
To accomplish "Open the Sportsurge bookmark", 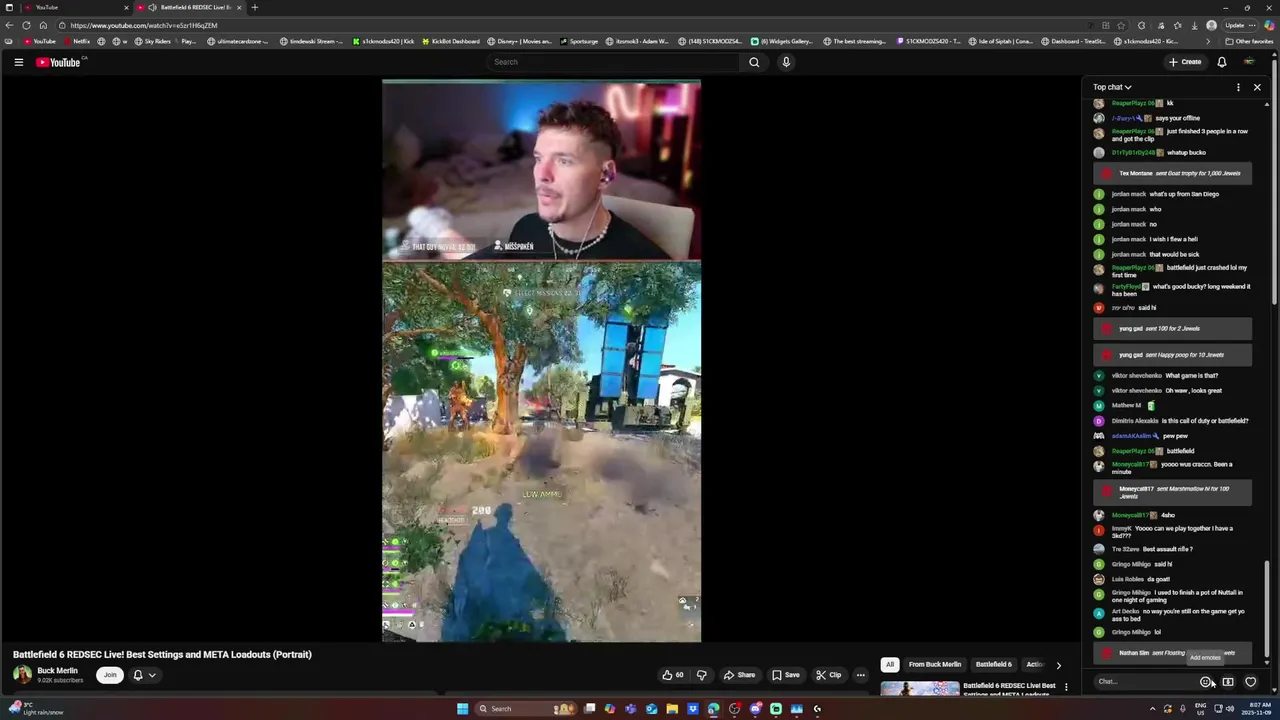I will coord(579,41).
